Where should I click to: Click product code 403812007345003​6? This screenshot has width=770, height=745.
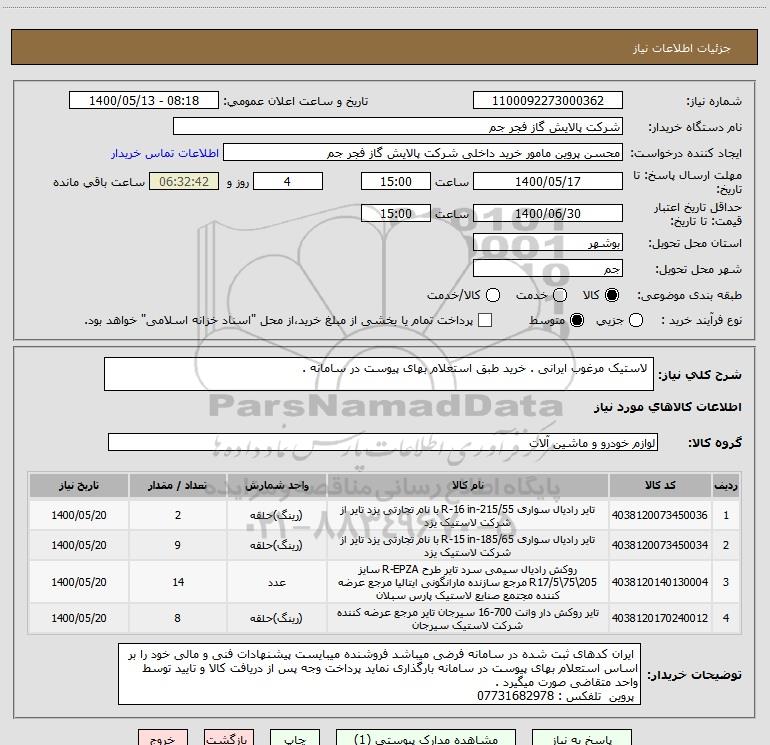click(660, 515)
